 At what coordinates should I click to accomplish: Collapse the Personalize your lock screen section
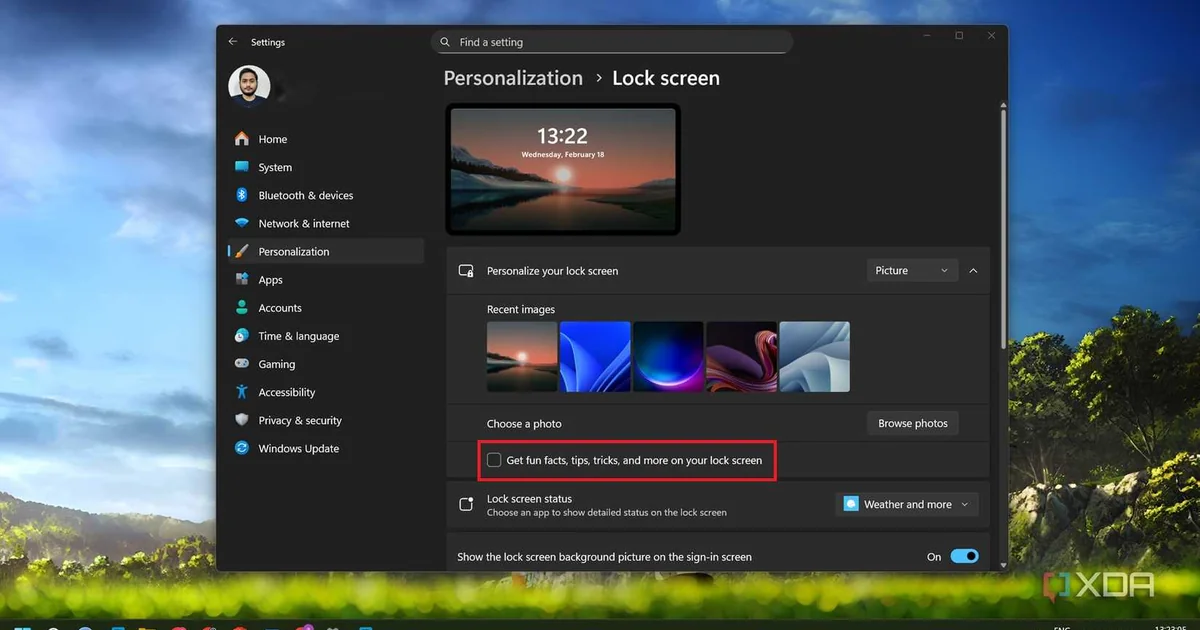click(974, 271)
